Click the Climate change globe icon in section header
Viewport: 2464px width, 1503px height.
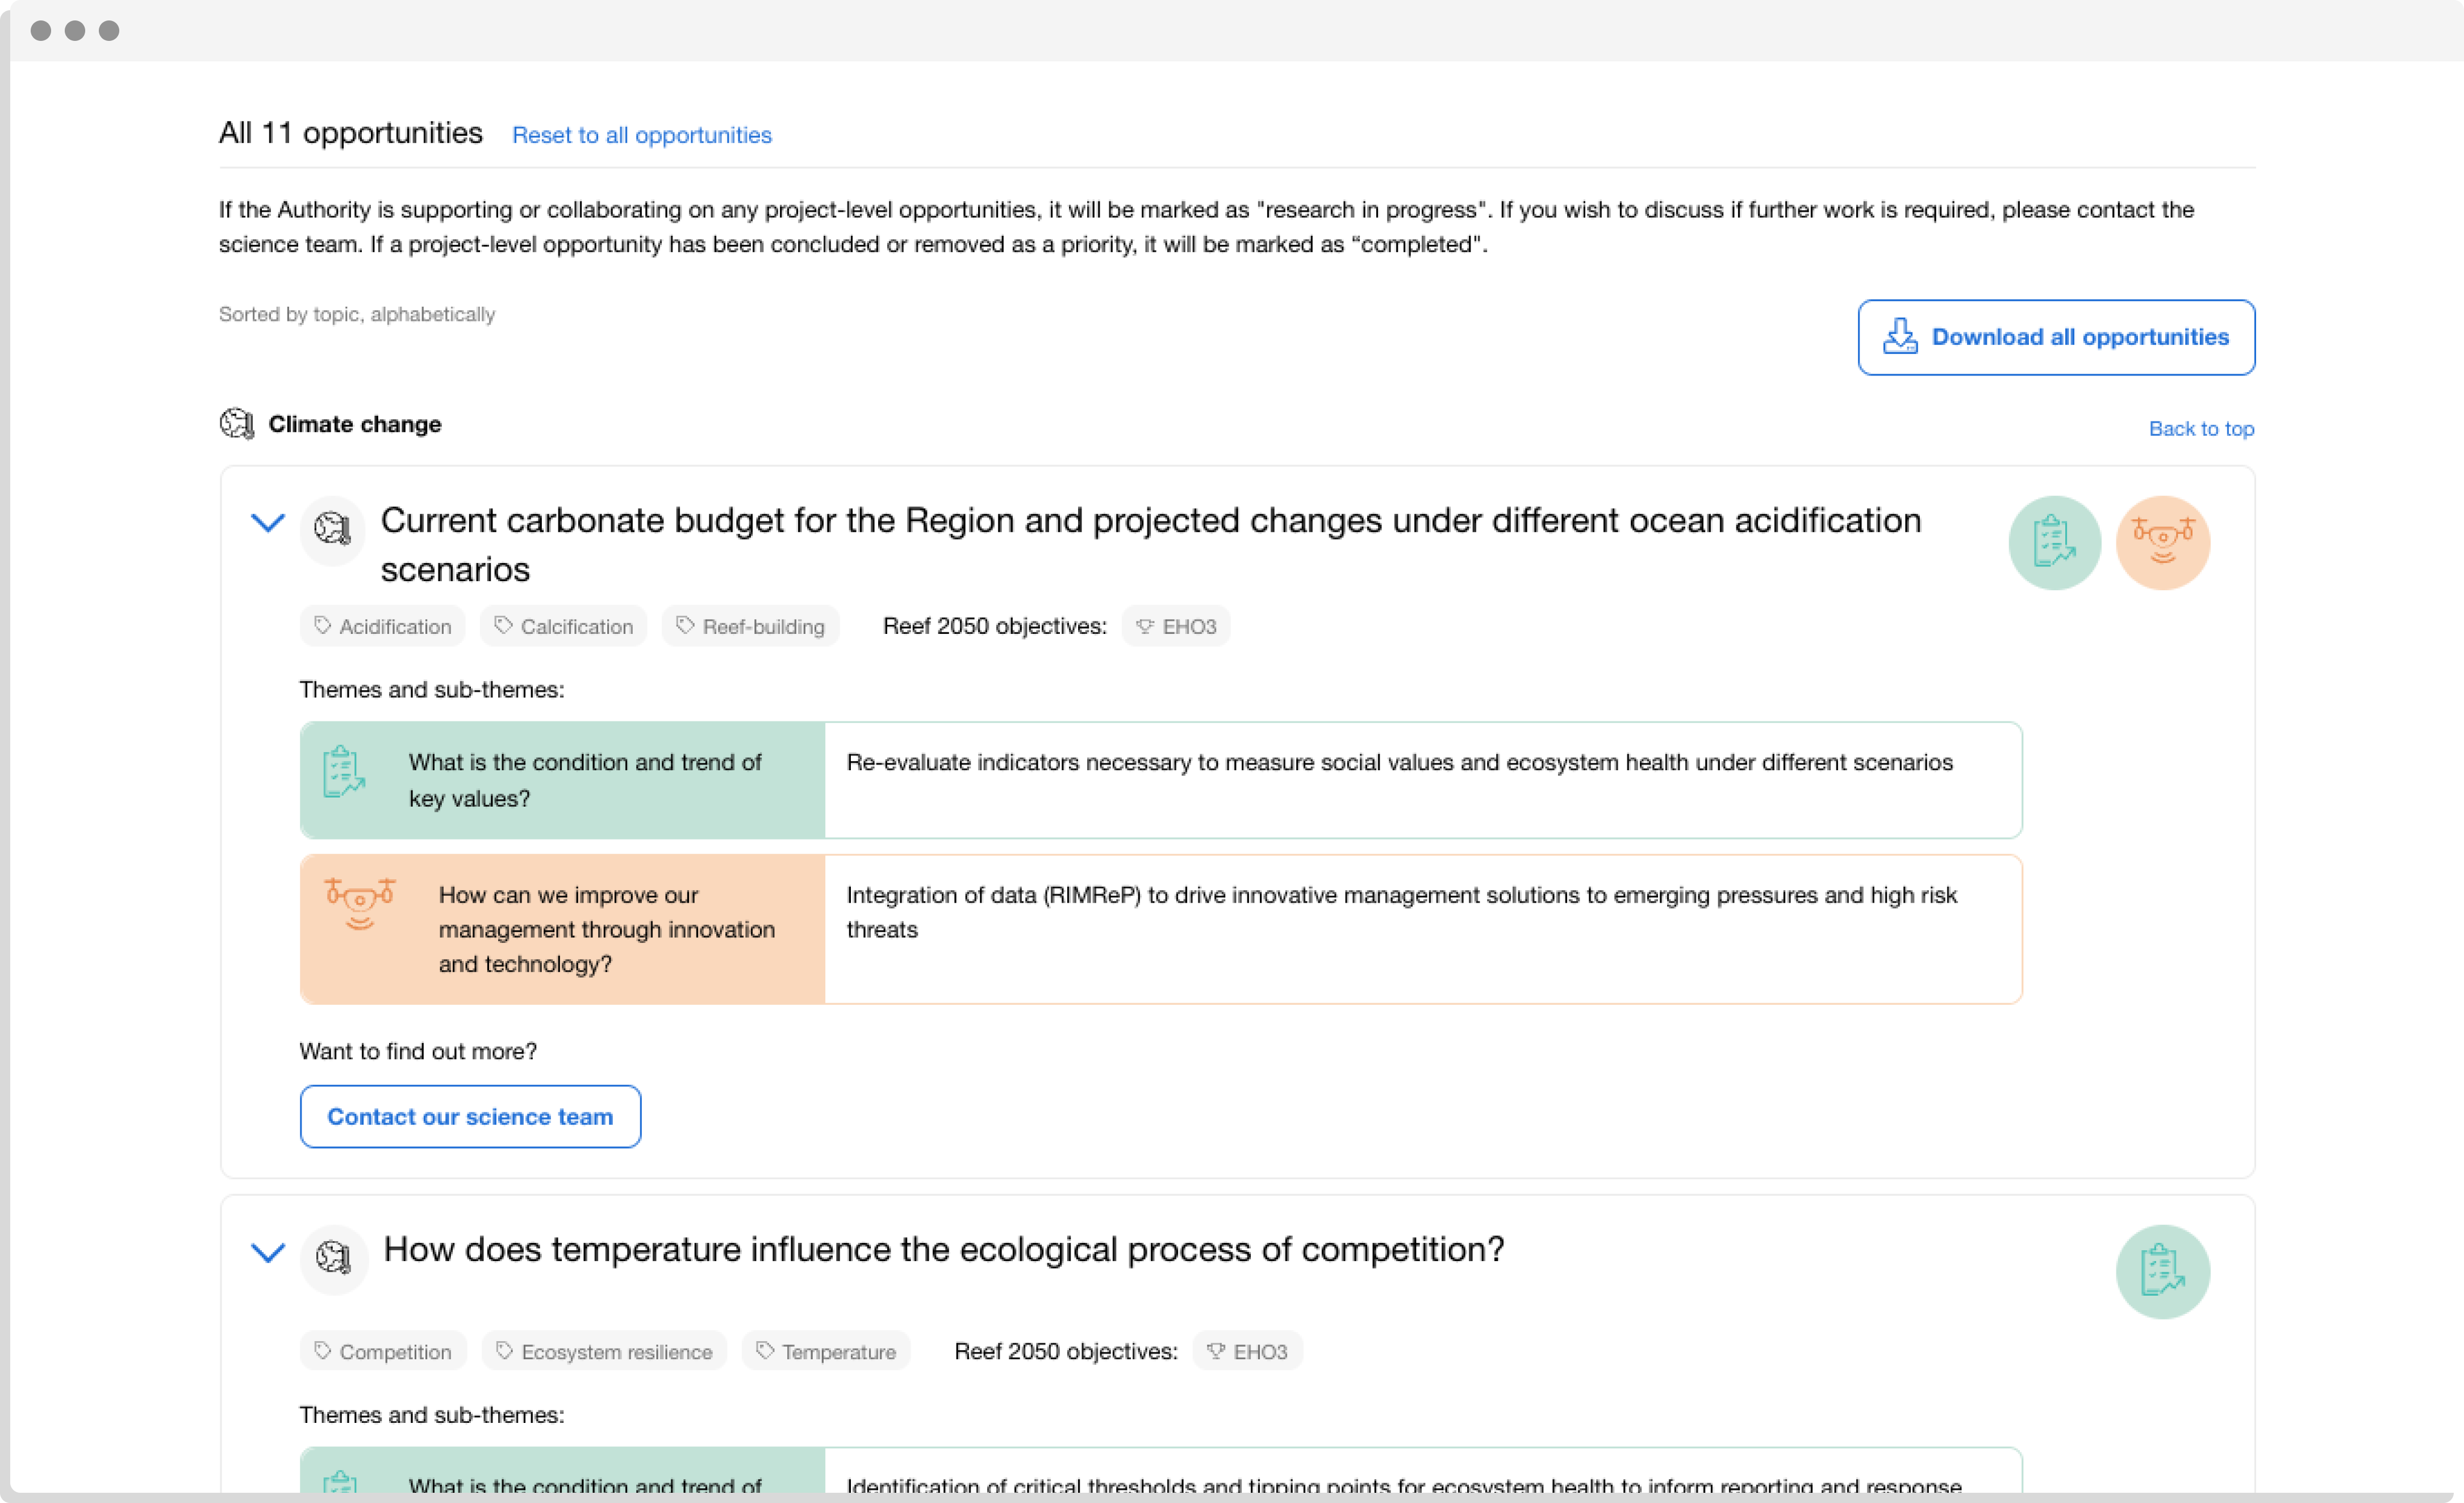pos(236,424)
